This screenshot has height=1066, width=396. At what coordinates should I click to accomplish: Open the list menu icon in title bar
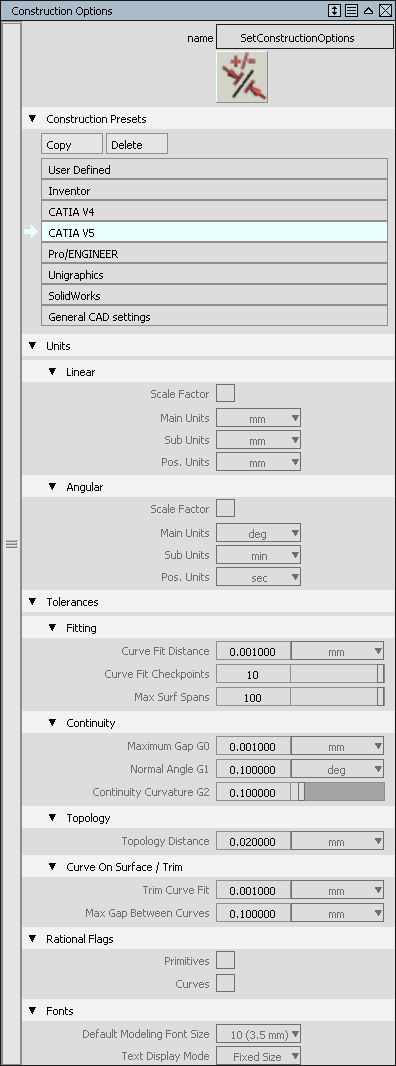351,11
